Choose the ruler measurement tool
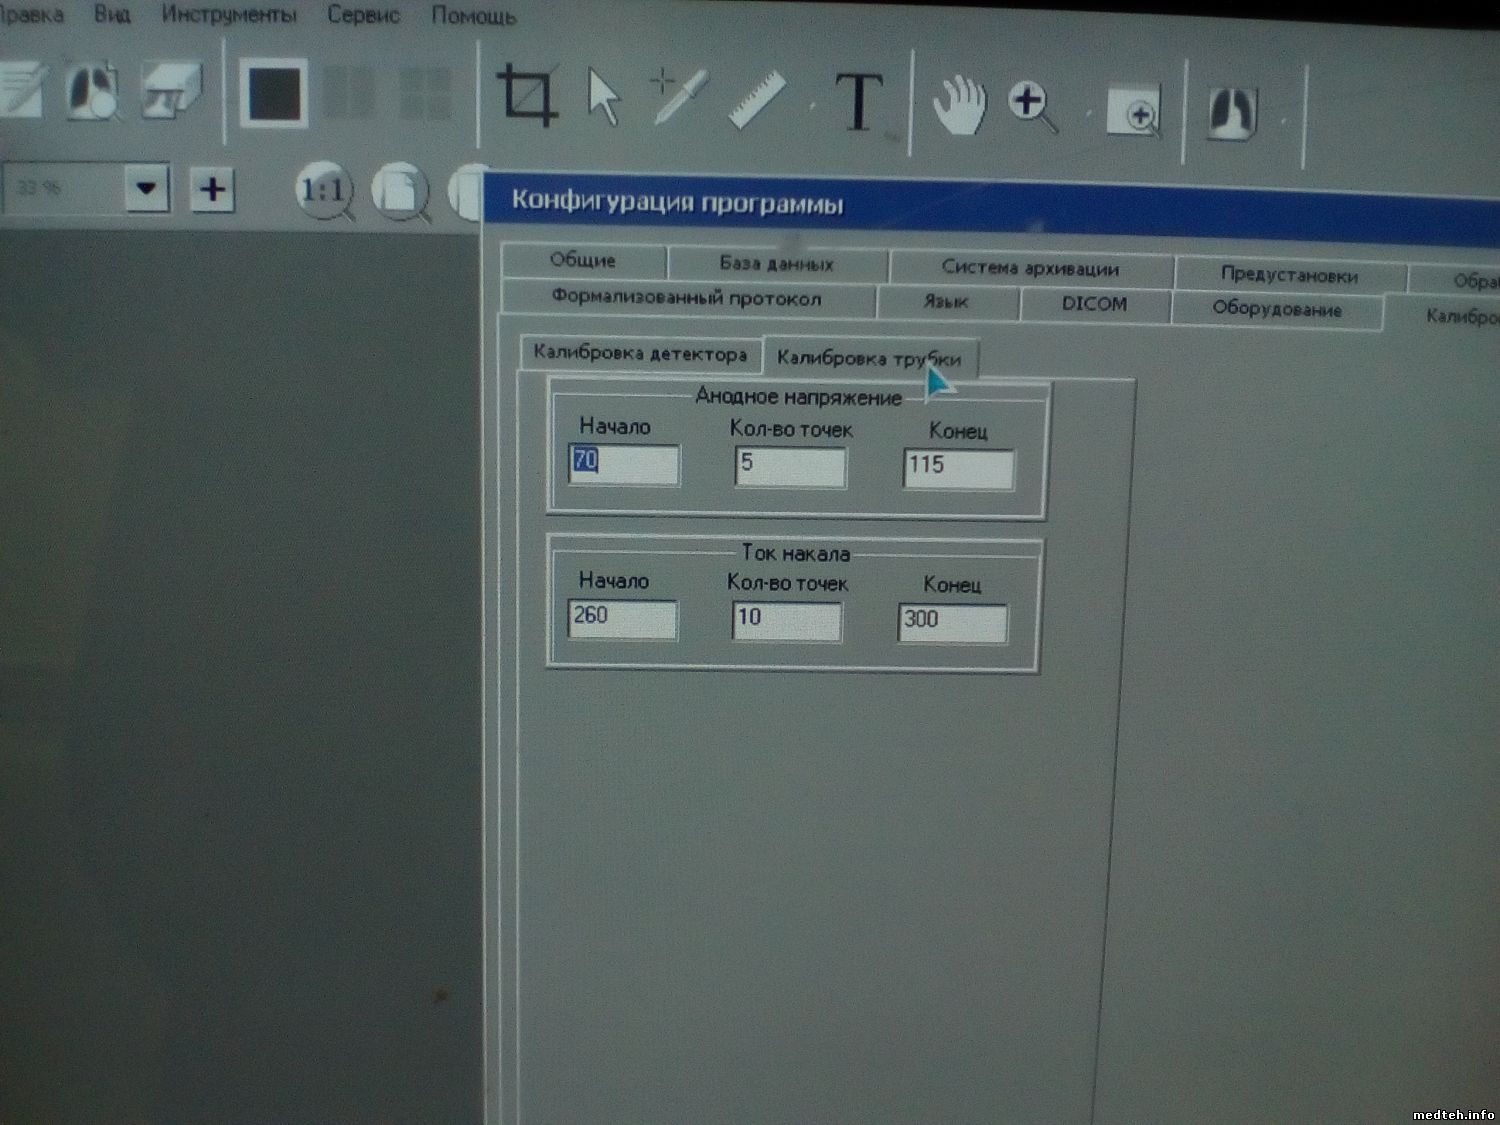1500x1125 pixels. [756, 100]
